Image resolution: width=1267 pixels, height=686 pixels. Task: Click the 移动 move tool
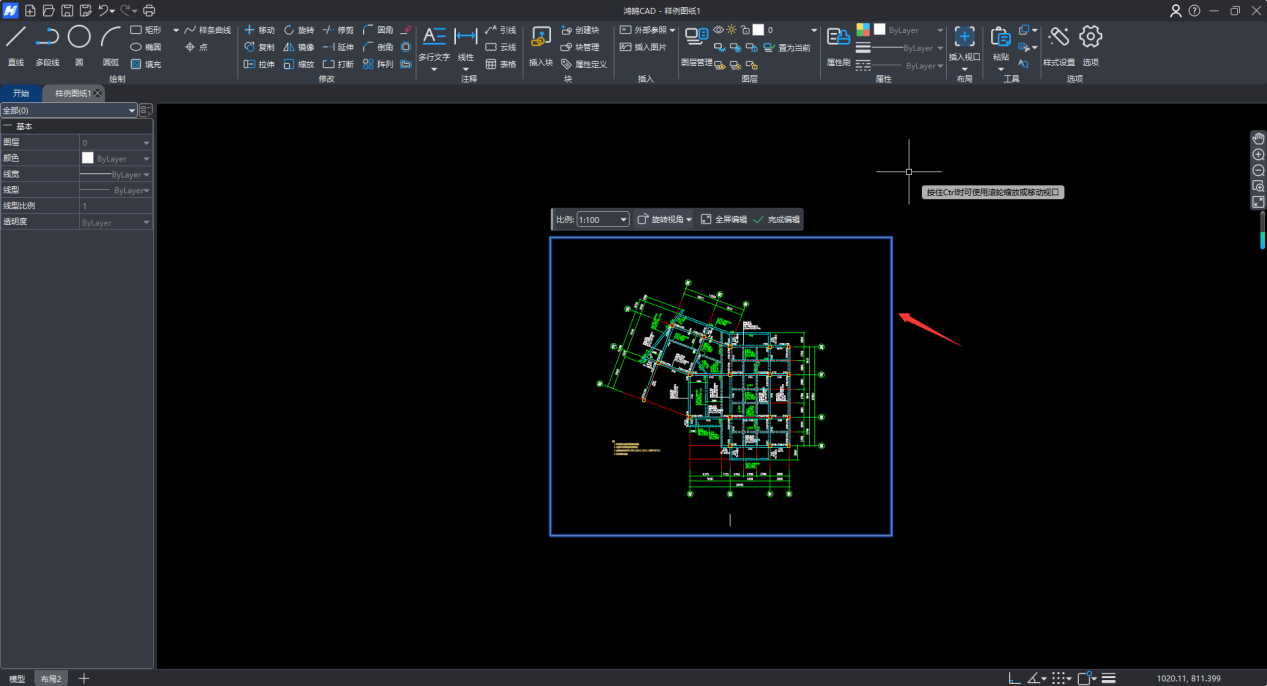tap(259, 31)
